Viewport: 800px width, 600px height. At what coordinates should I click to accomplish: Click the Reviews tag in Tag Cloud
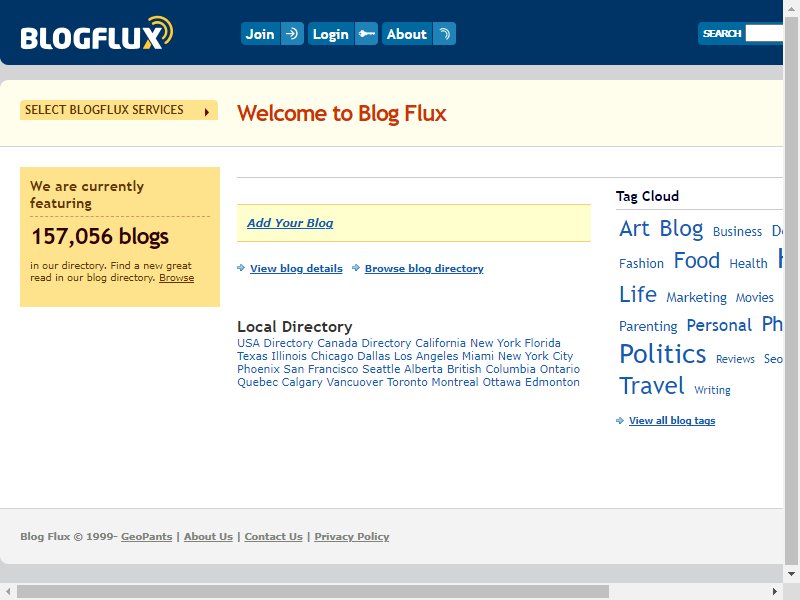pos(735,359)
